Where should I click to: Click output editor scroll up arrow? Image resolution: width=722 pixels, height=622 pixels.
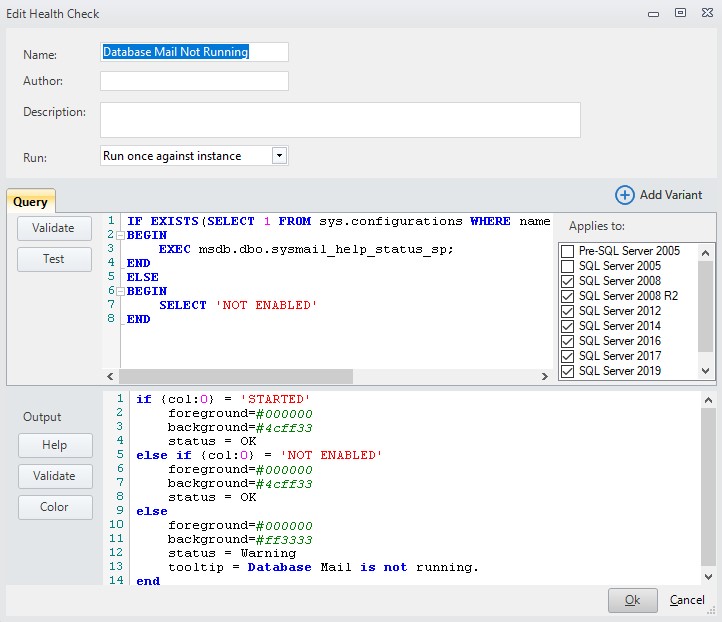click(x=708, y=401)
